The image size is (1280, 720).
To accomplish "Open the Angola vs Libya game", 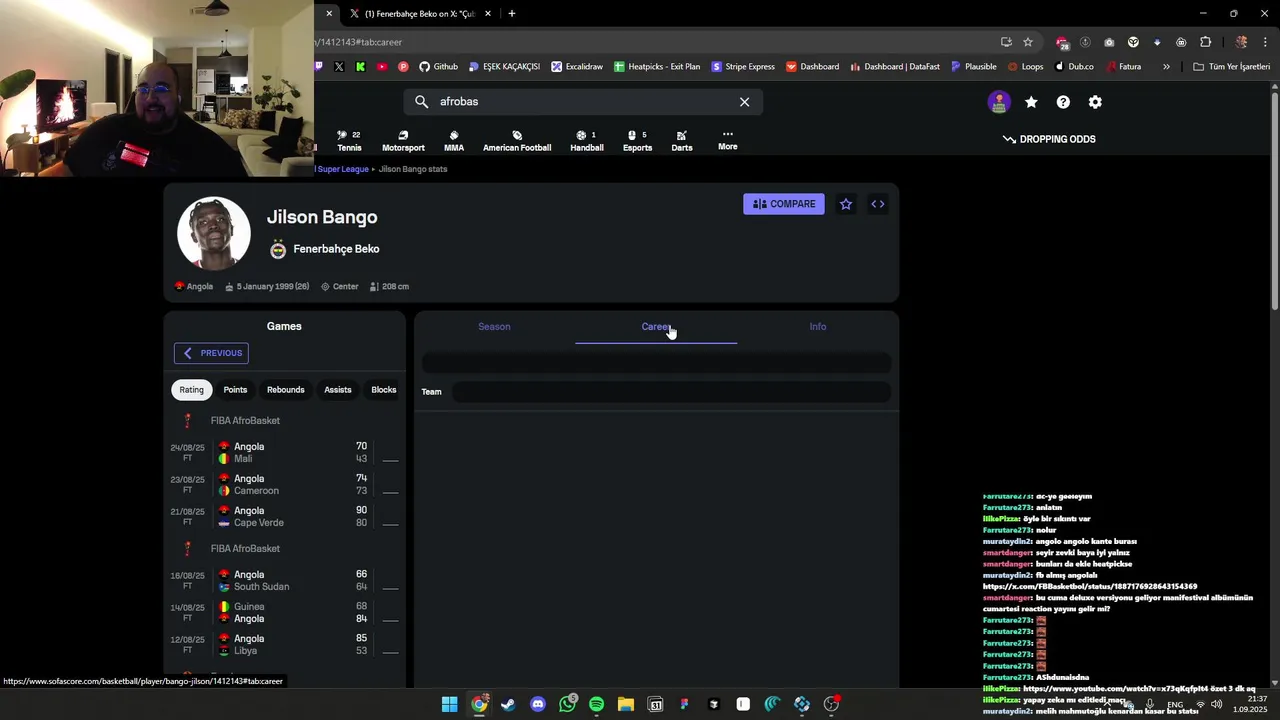I will (285, 645).
